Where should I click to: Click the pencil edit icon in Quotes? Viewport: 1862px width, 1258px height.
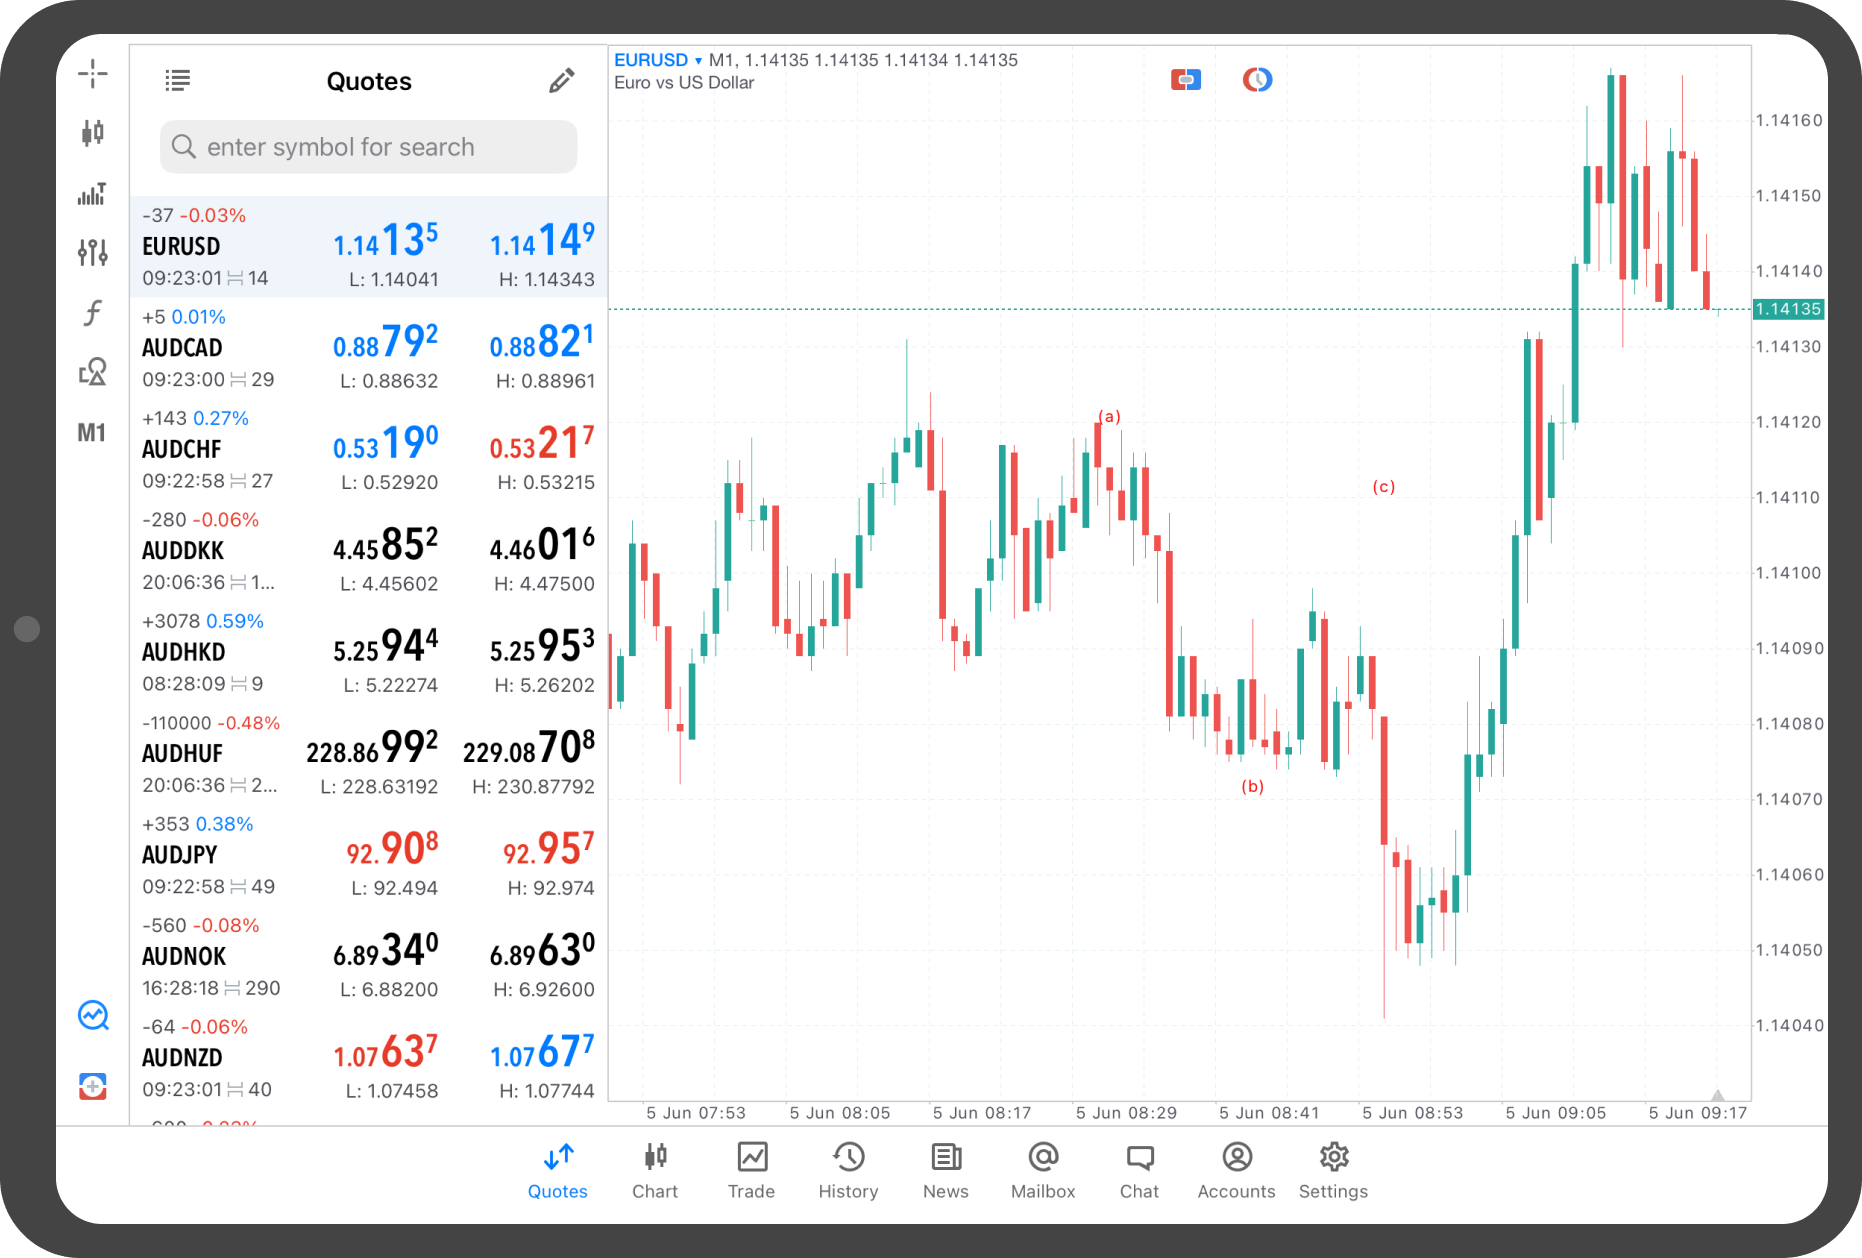tap(562, 81)
